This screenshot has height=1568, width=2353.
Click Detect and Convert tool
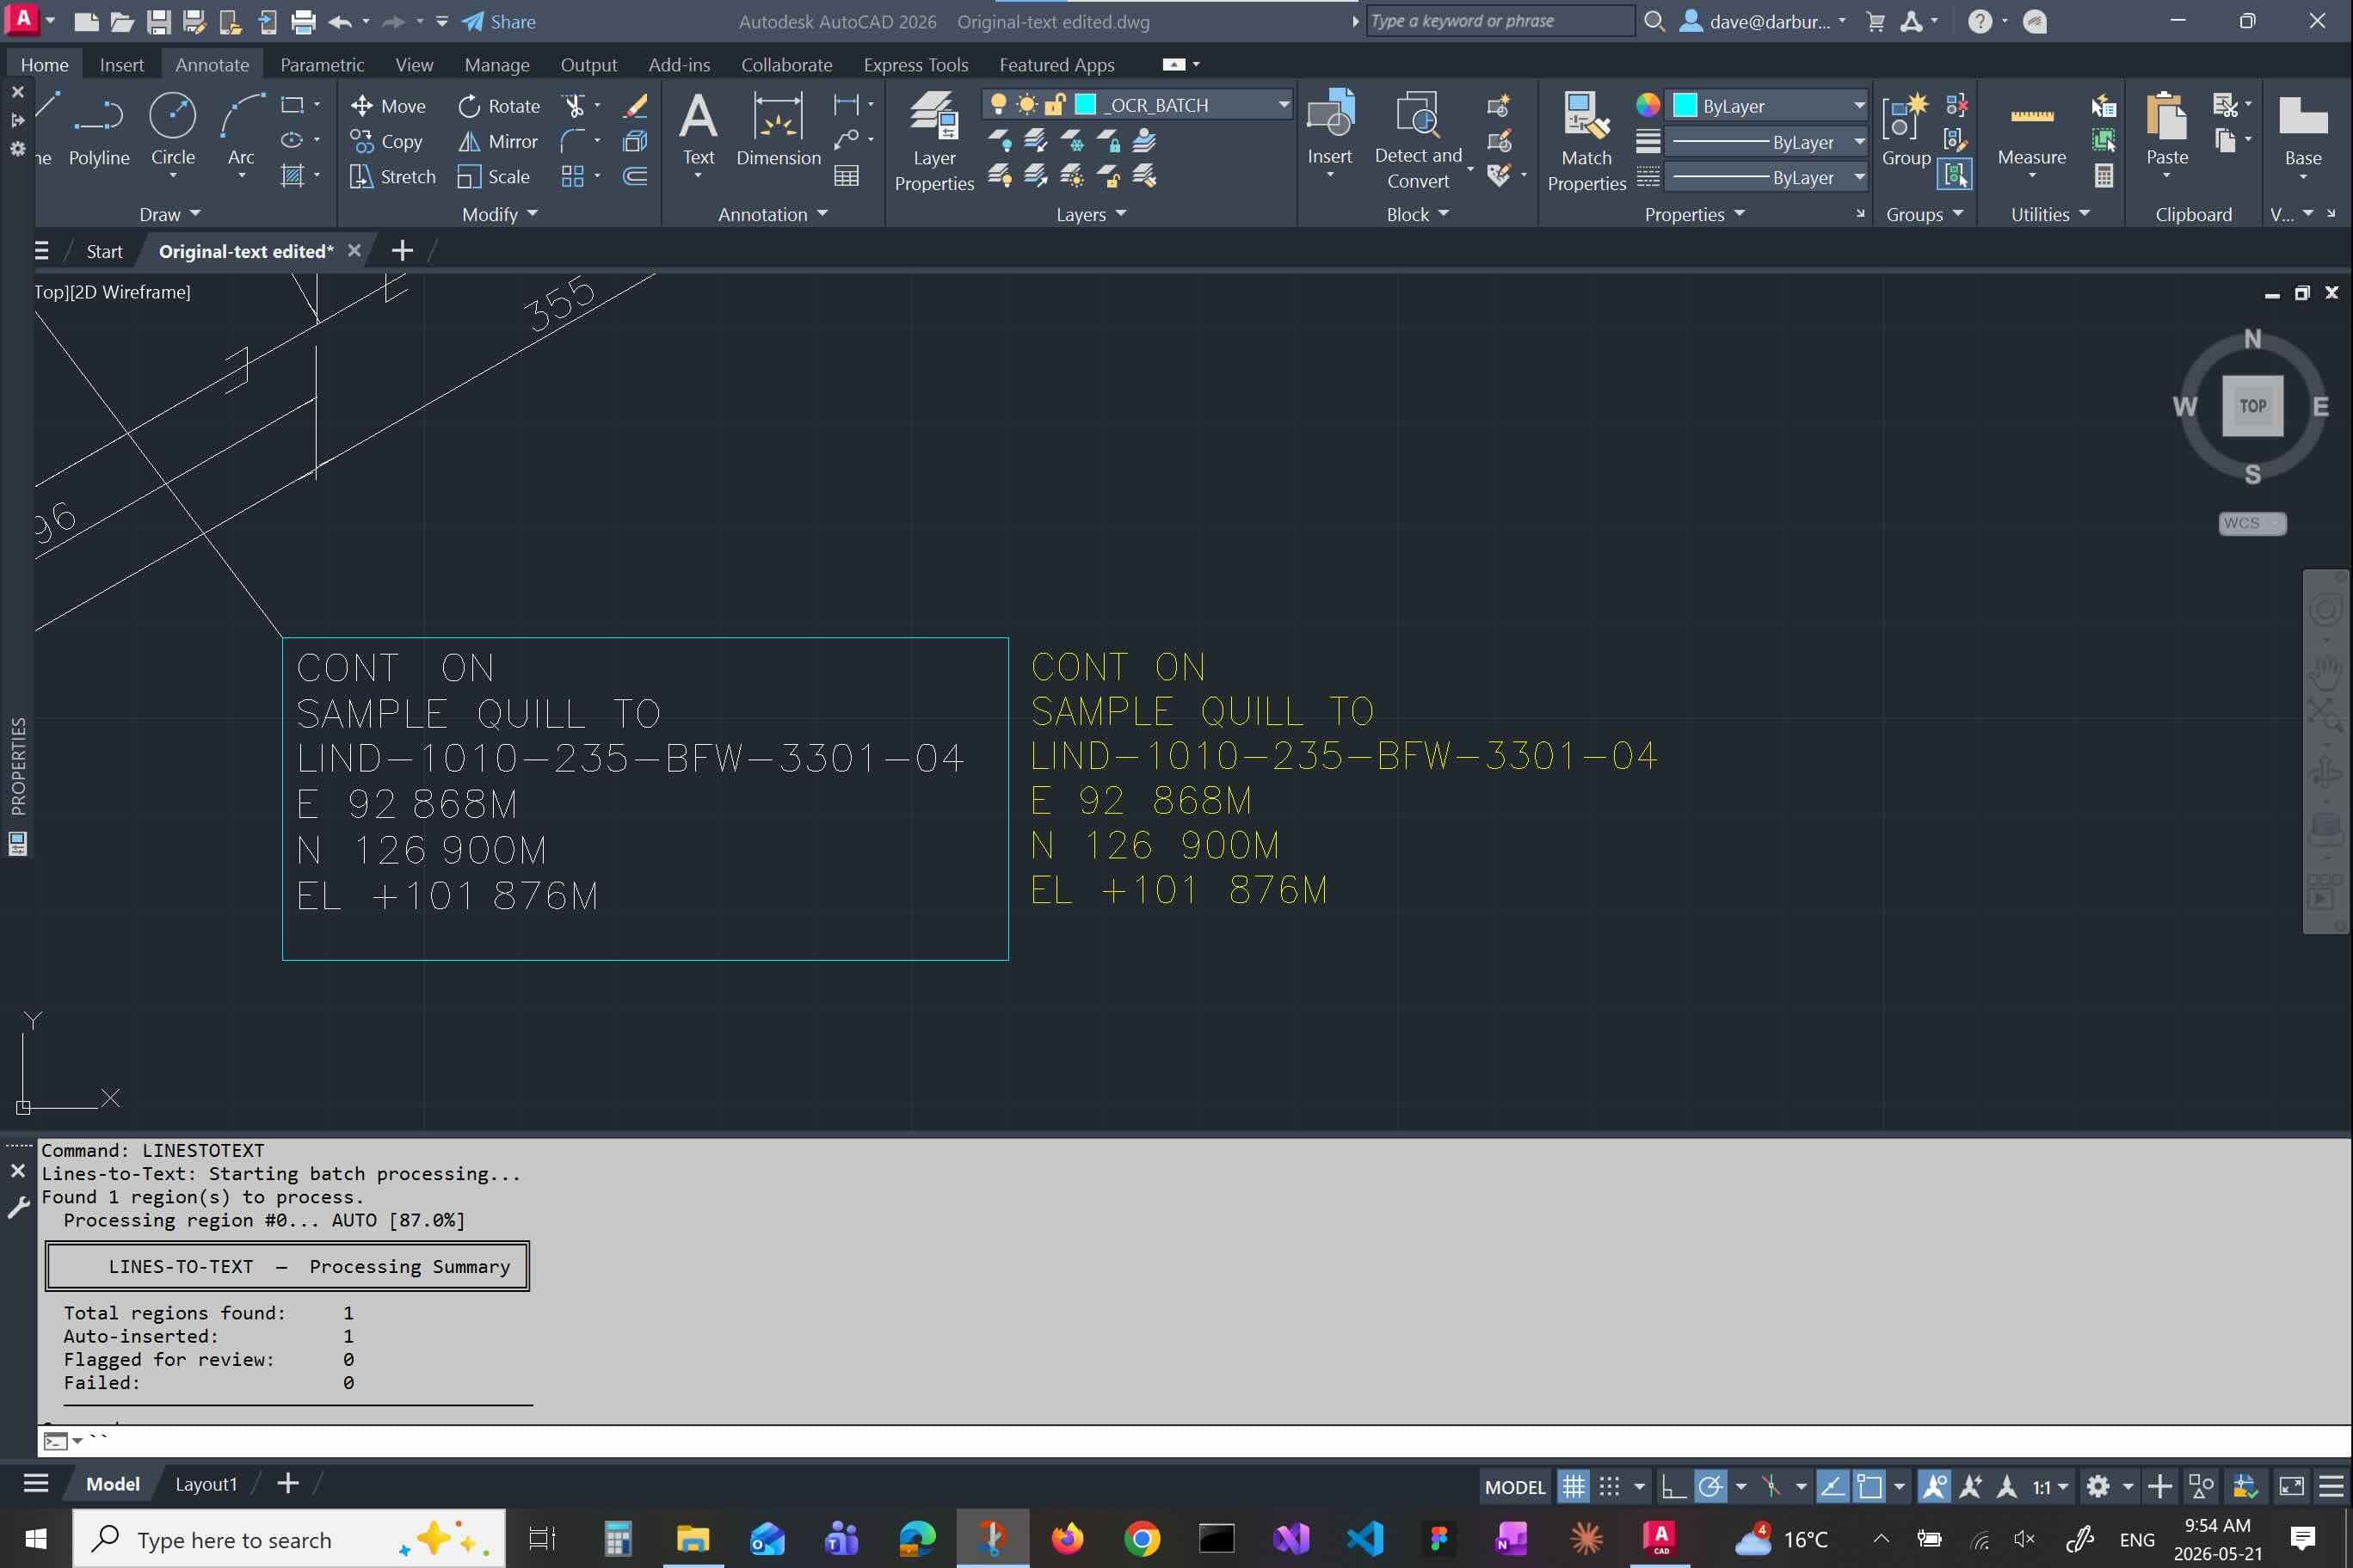tap(1418, 140)
